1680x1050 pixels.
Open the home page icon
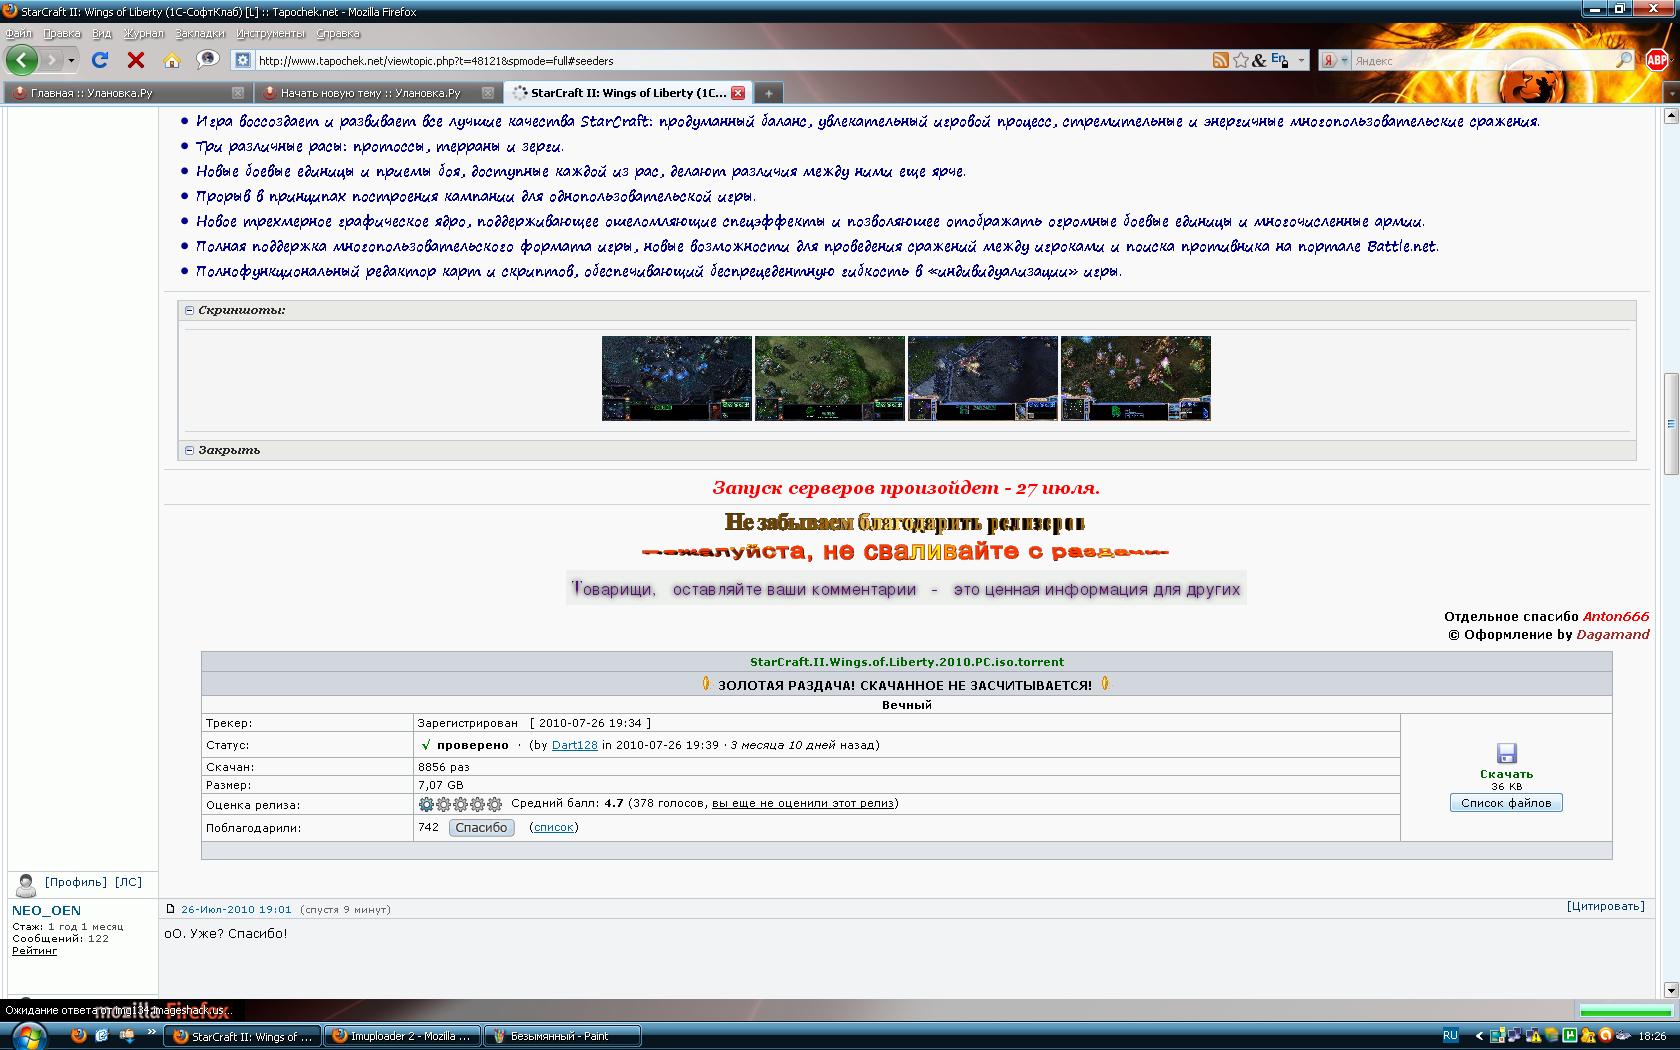coord(174,60)
